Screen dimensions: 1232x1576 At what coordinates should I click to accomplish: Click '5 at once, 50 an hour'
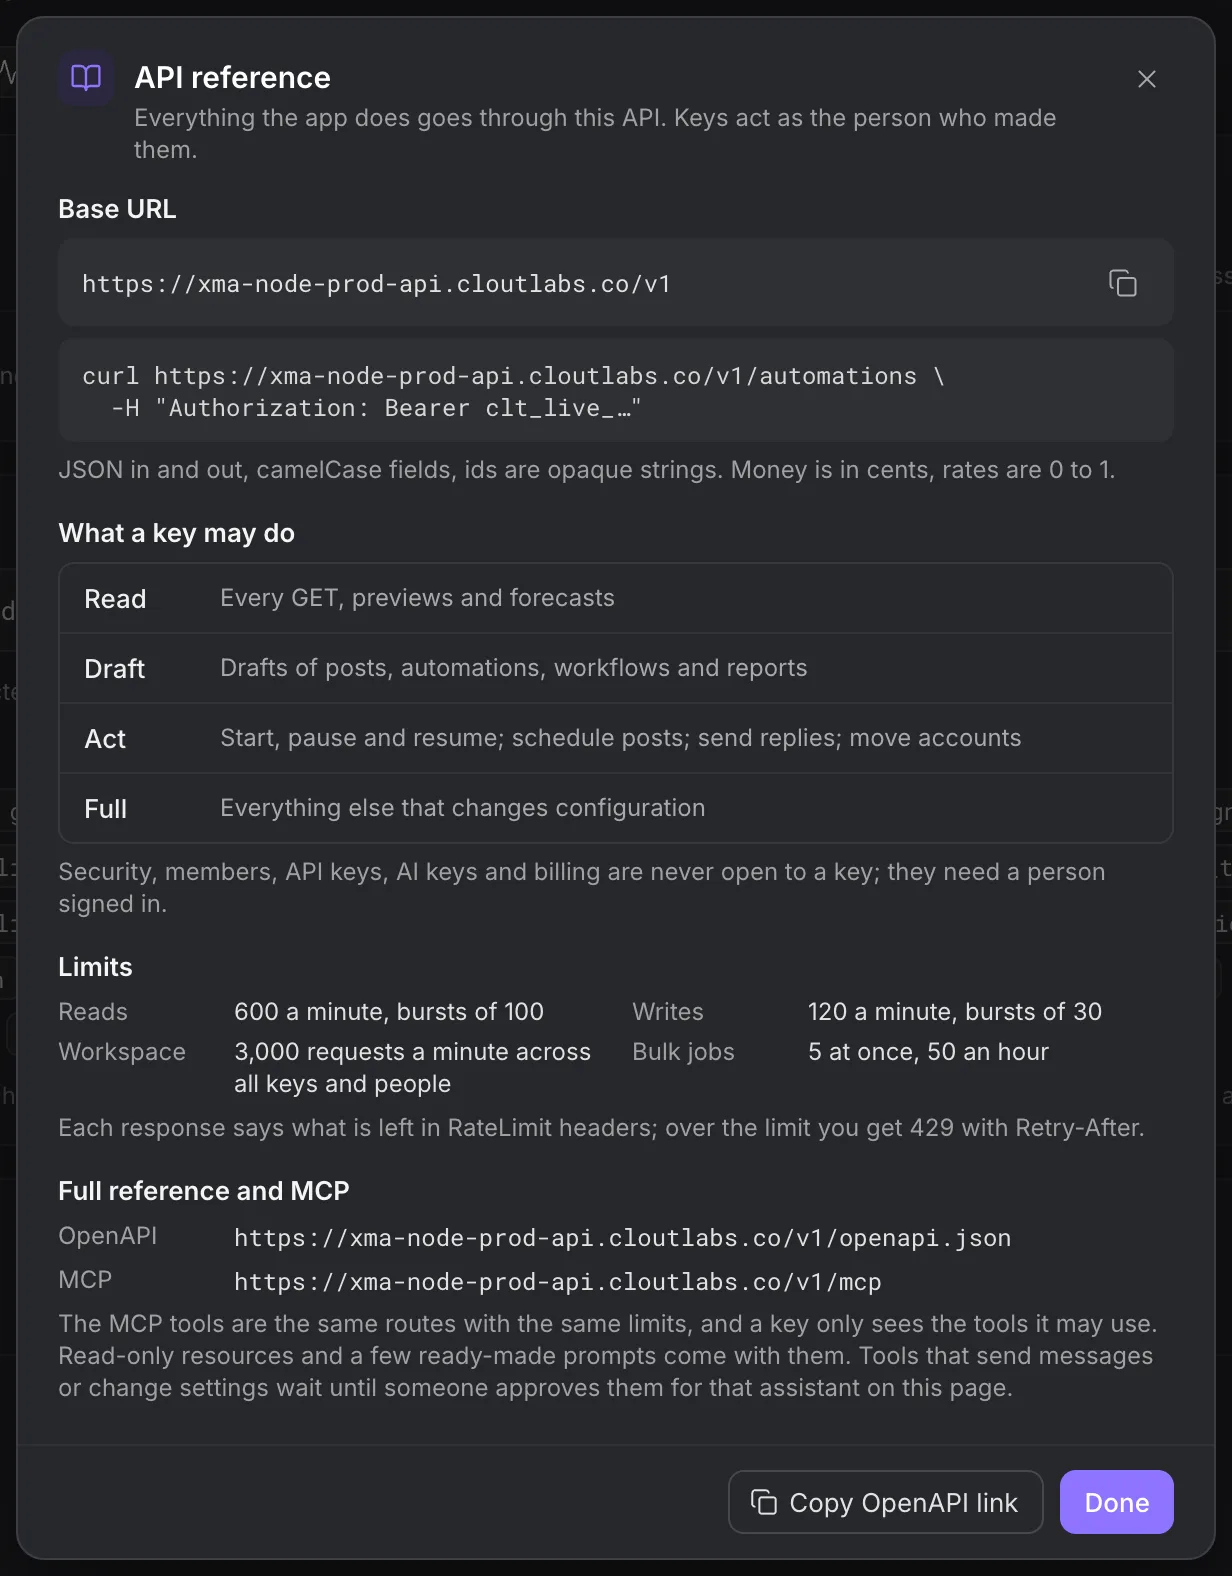(928, 1052)
